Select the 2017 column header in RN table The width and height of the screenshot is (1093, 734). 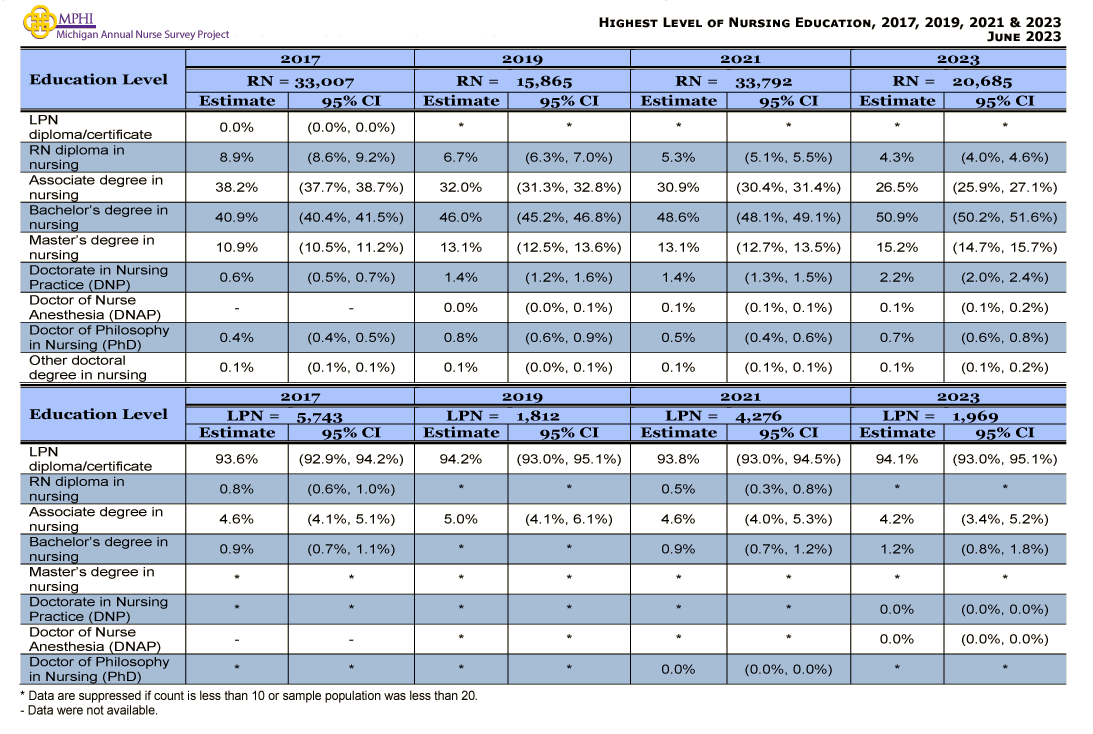(302, 58)
